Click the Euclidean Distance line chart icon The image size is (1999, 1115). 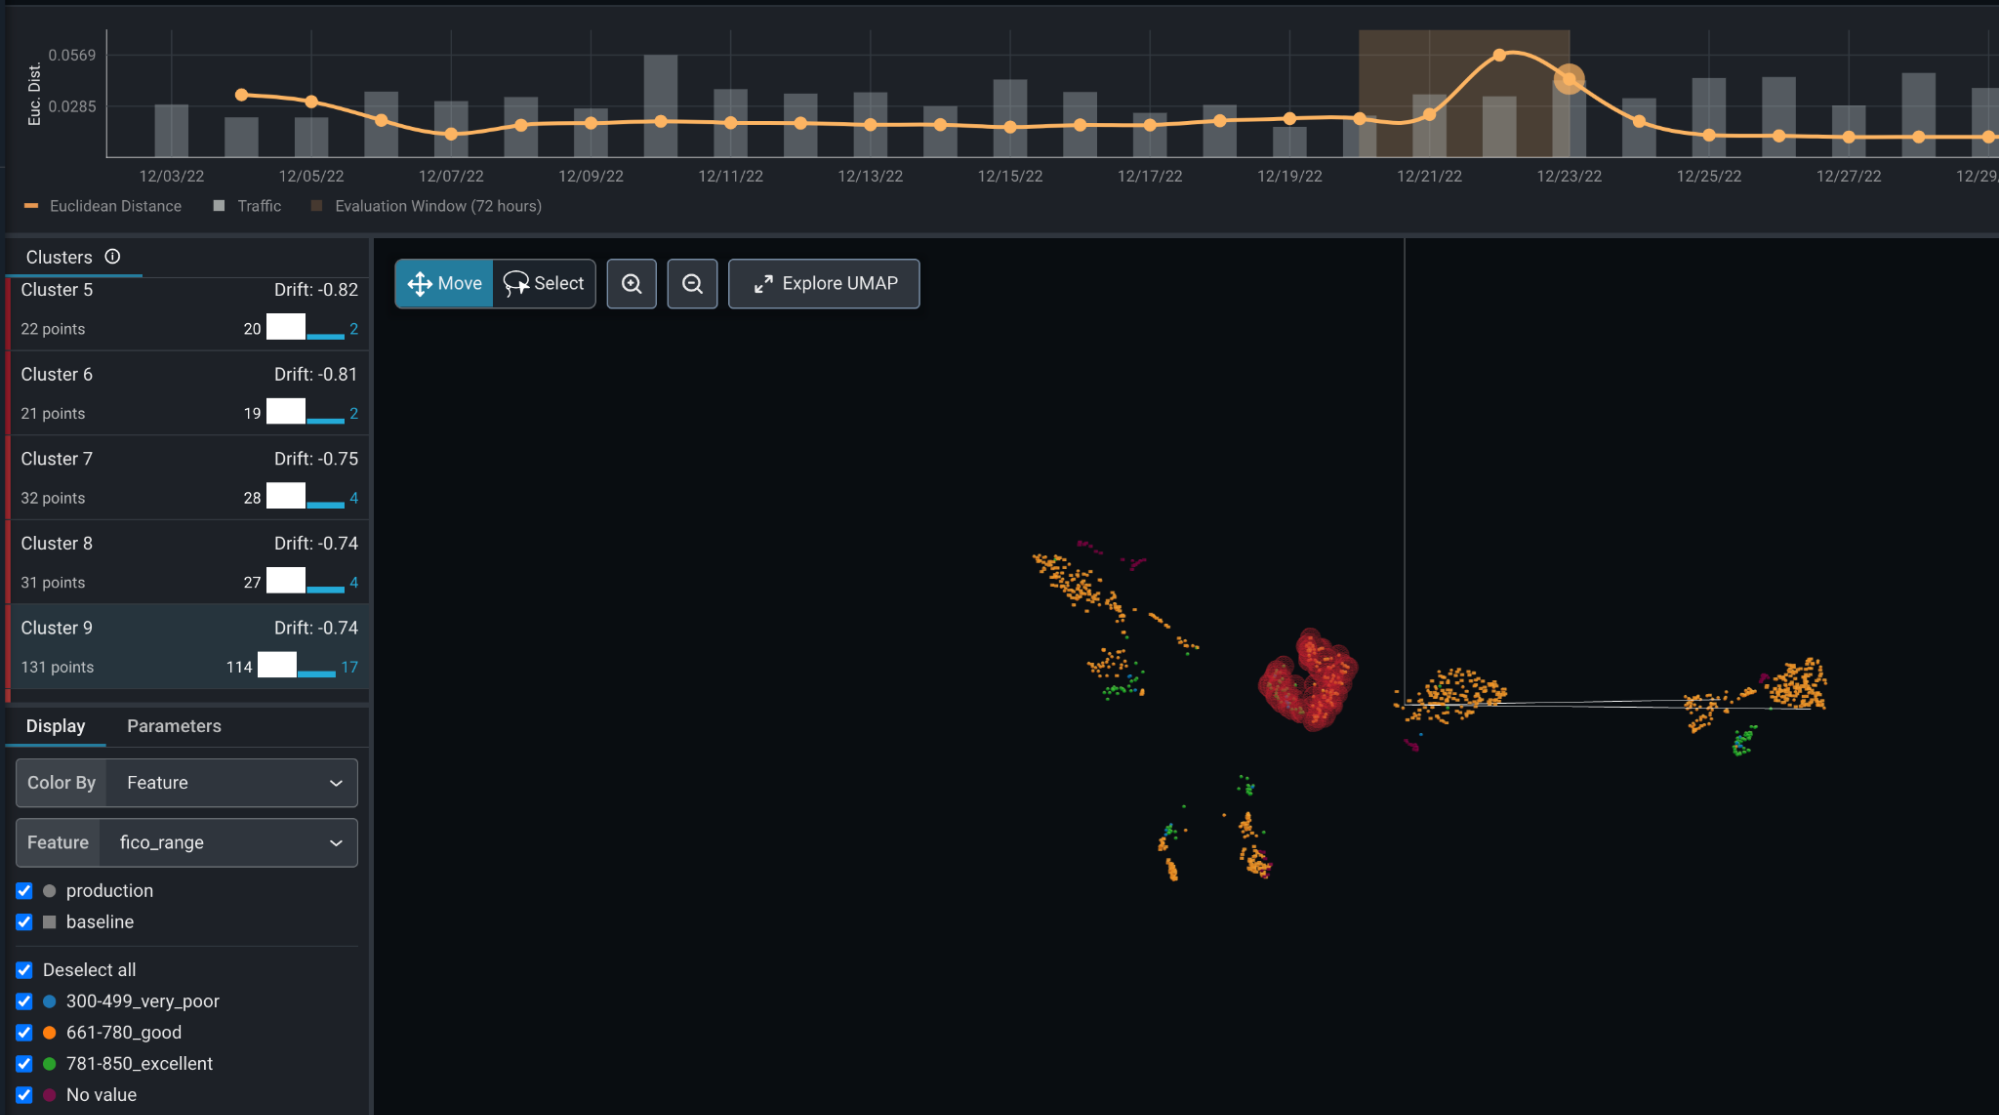click(x=25, y=206)
